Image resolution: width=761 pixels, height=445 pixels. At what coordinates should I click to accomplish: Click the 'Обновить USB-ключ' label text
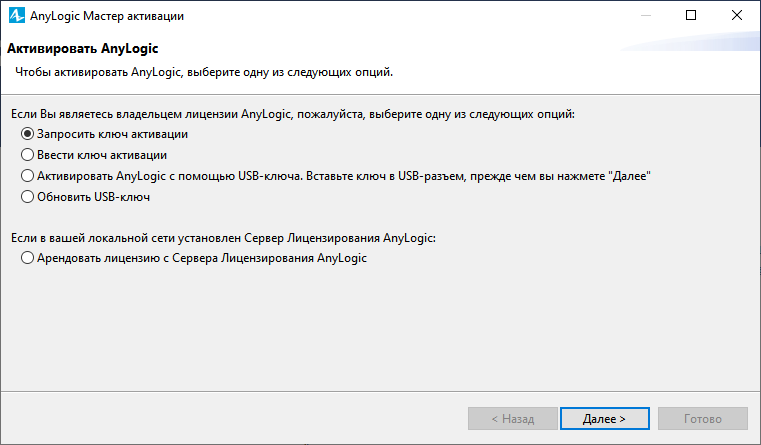click(94, 197)
